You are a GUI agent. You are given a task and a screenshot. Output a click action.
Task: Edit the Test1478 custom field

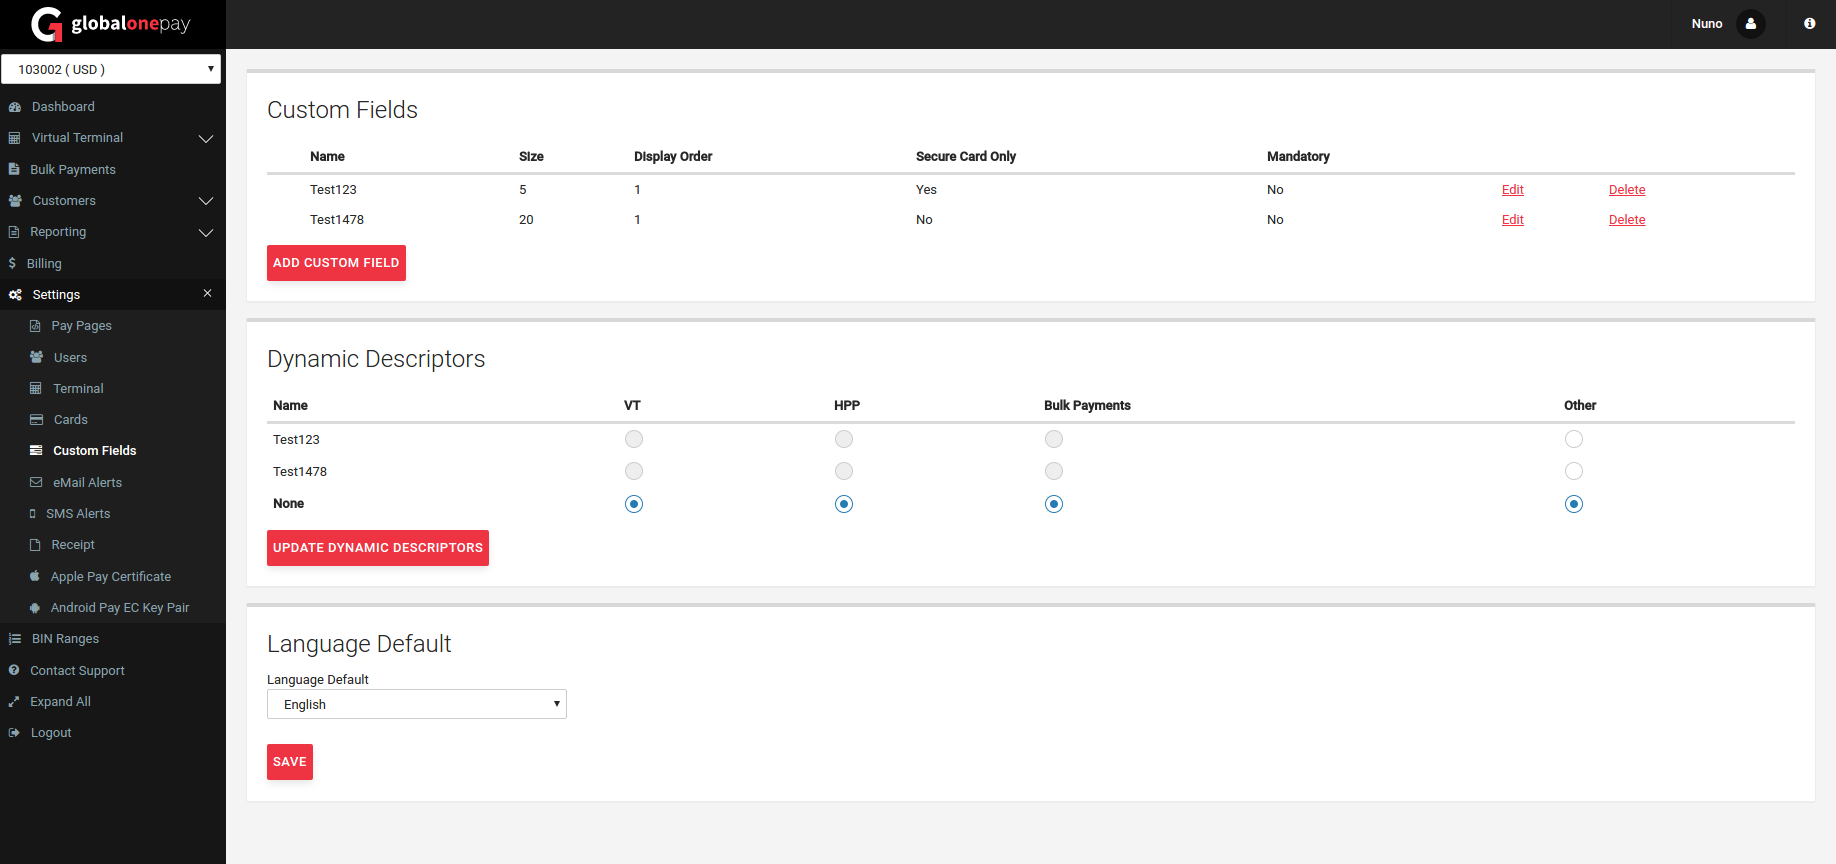(1513, 220)
